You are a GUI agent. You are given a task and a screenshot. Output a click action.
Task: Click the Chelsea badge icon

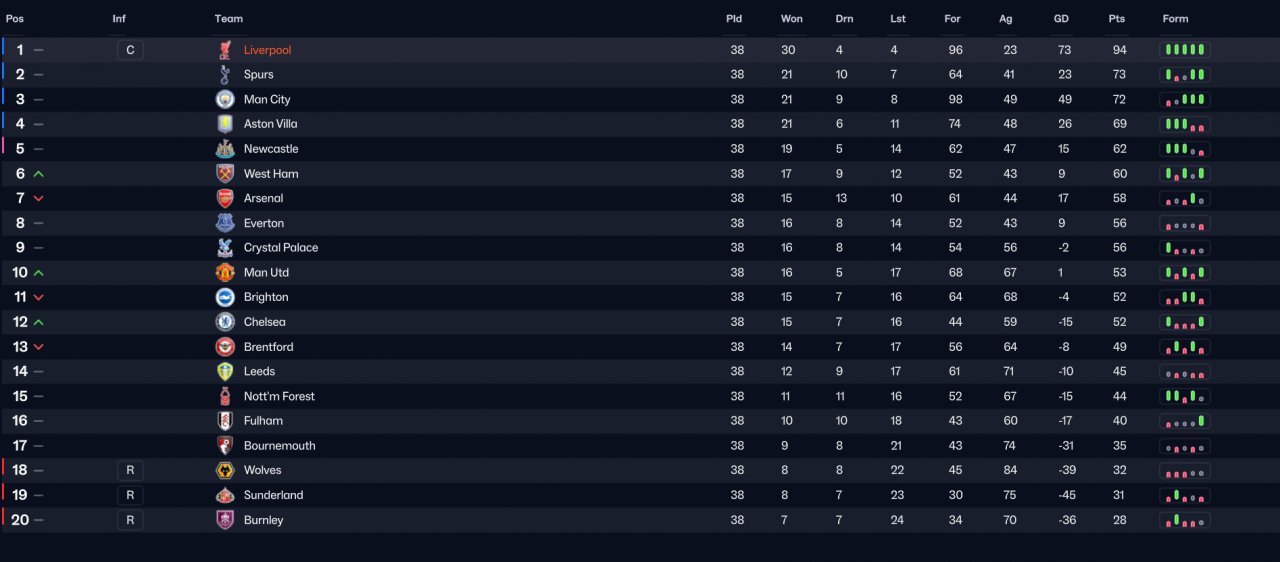click(x=225, y=322)
